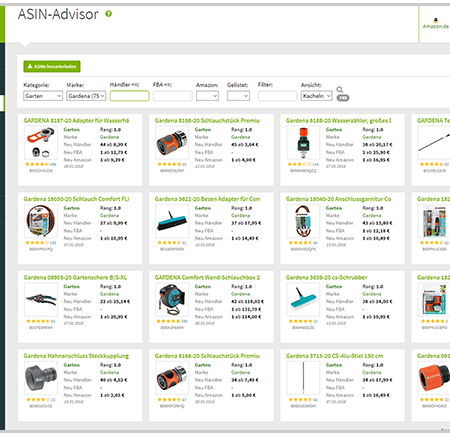Open the Marke dropdown showing Gardena

(x=86, y=96)
